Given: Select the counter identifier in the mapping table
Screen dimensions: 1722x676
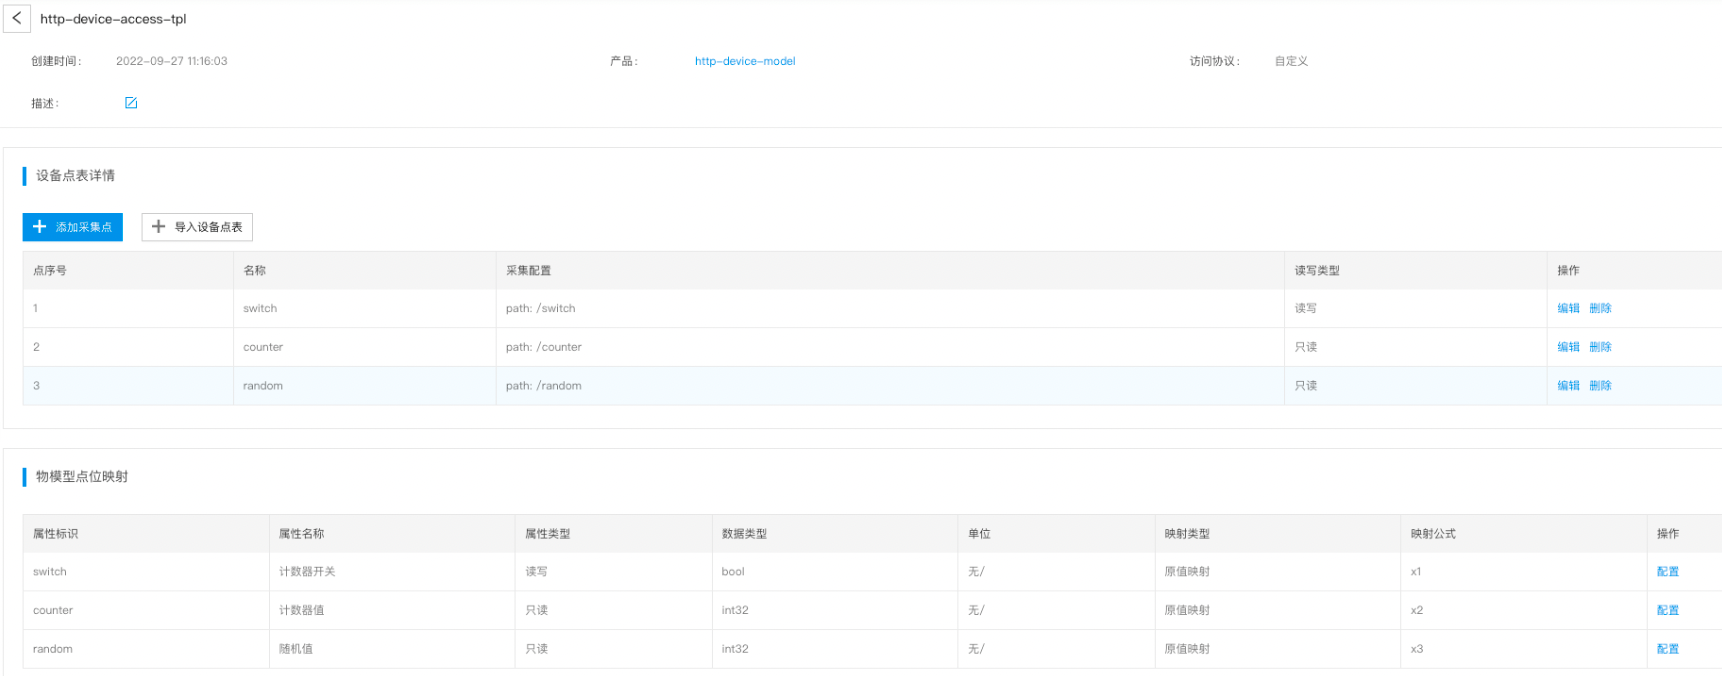Looking at the screenshot, I should (x=53, y=610).
